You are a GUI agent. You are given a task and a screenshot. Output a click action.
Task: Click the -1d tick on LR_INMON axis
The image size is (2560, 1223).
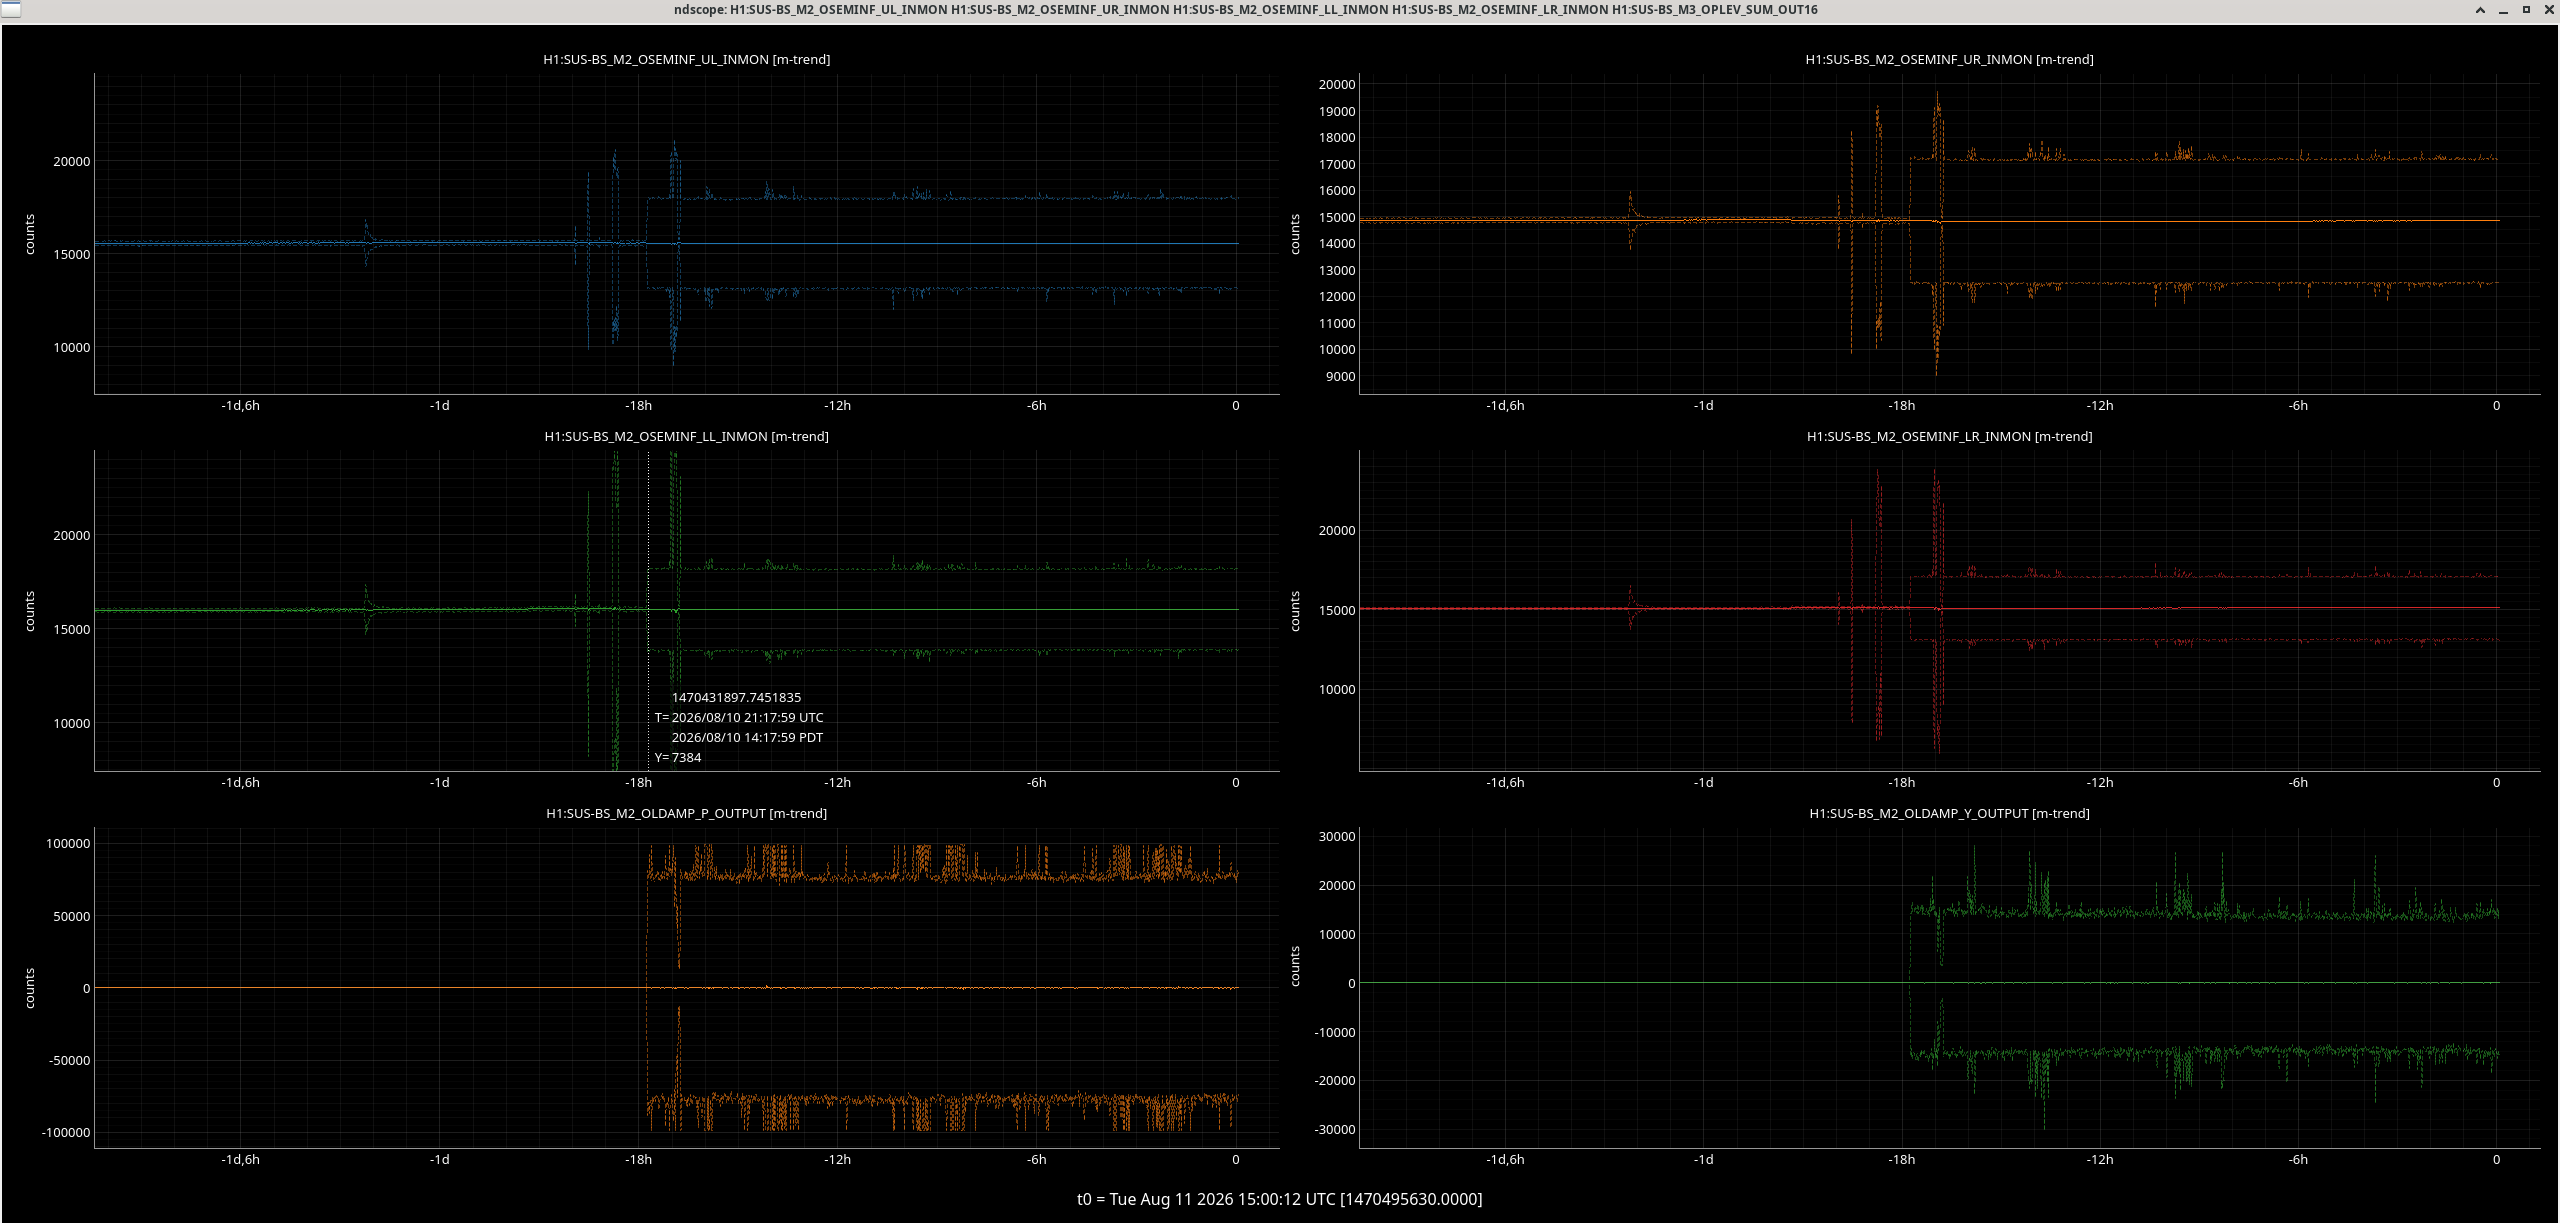click(1703, 782)
